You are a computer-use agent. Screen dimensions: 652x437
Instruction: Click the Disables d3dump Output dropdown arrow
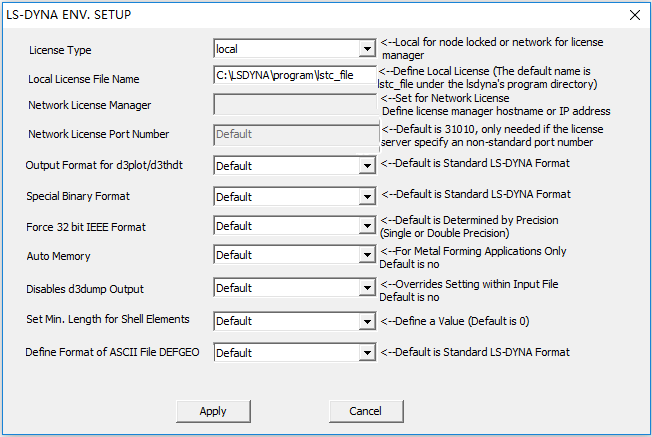click(x=367, y=288)
